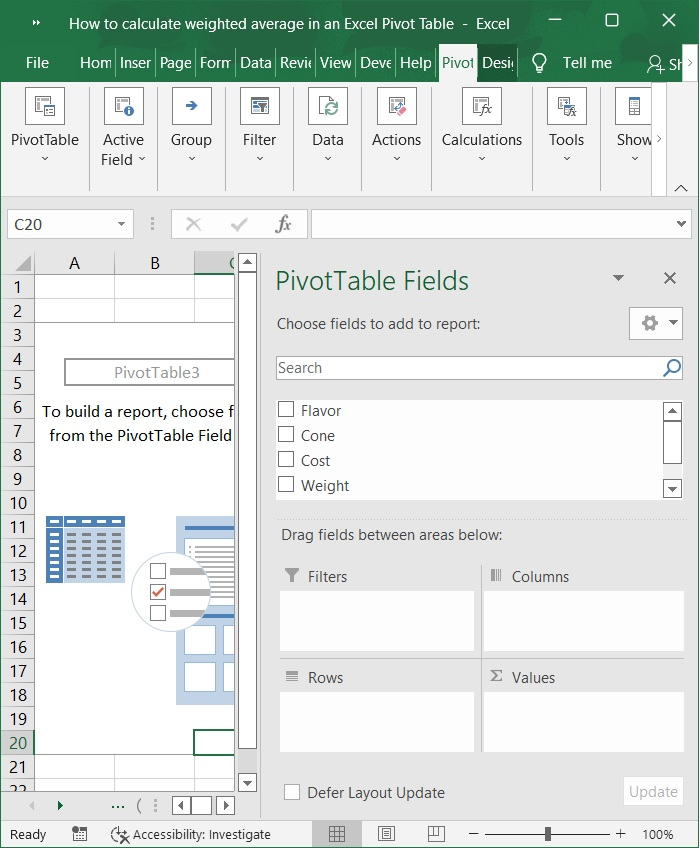Viewport: 700px width, 848px height.
Task: Click the zoom slider handle
Action: pyautogui.click(x=547, y=834)
